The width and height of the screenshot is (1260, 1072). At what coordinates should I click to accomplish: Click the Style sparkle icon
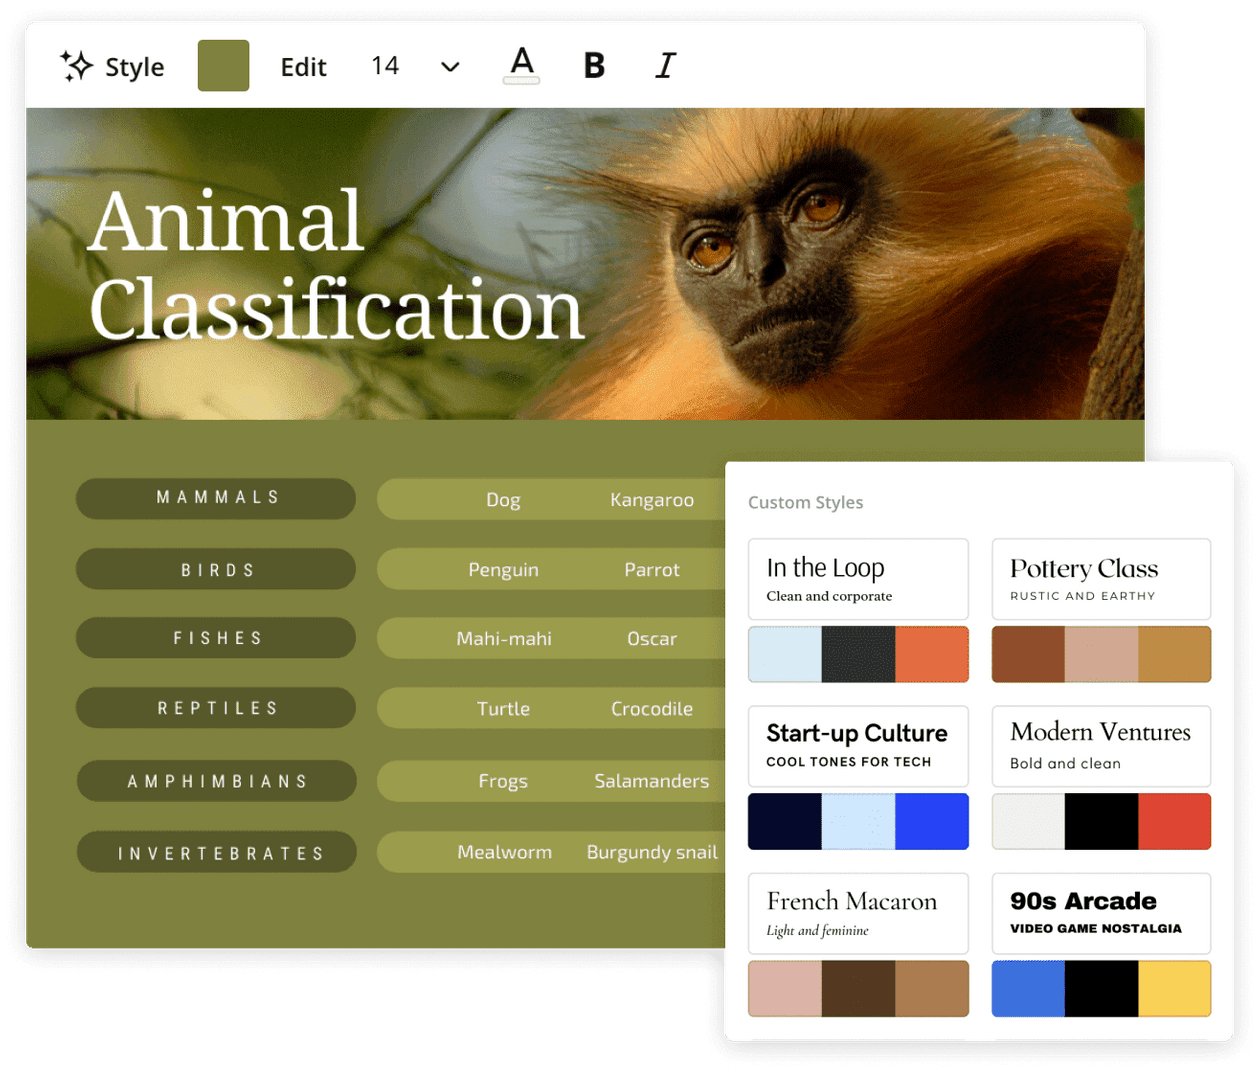tap(76, 66)
